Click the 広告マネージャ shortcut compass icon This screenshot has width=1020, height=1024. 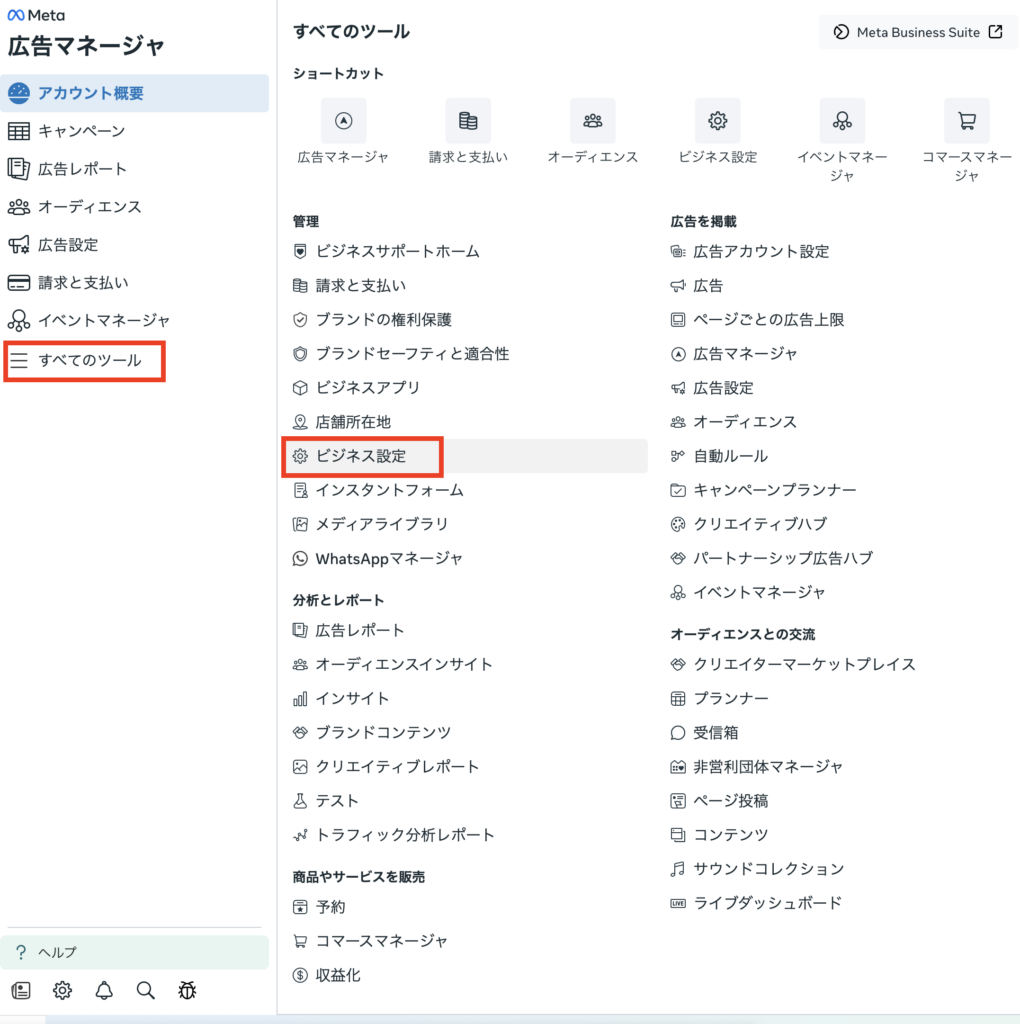coord(343,121)
